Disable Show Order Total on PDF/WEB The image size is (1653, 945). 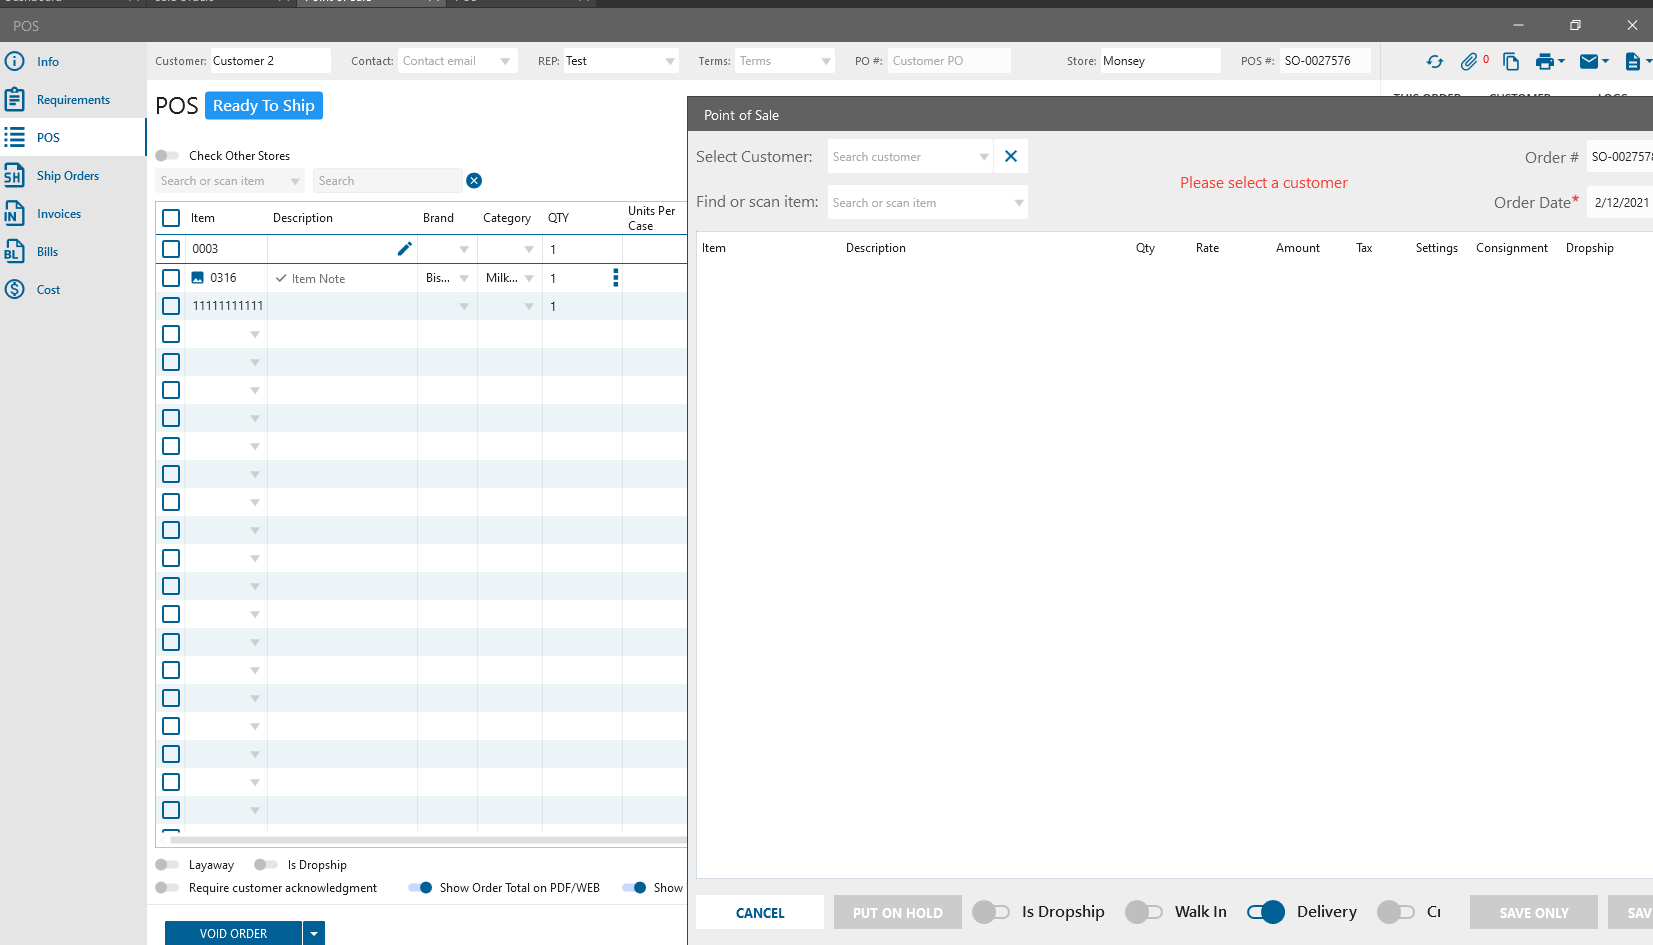(420, 888)
